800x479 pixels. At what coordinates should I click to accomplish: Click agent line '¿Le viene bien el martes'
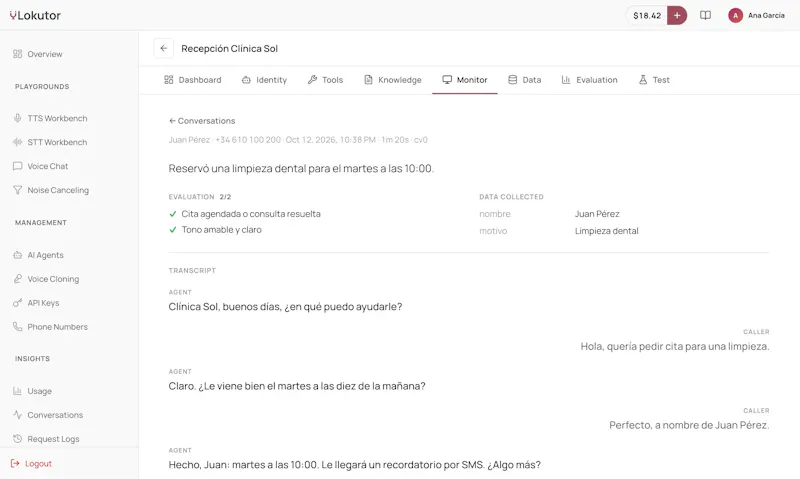pyautogui.click(x=297, y=386)
